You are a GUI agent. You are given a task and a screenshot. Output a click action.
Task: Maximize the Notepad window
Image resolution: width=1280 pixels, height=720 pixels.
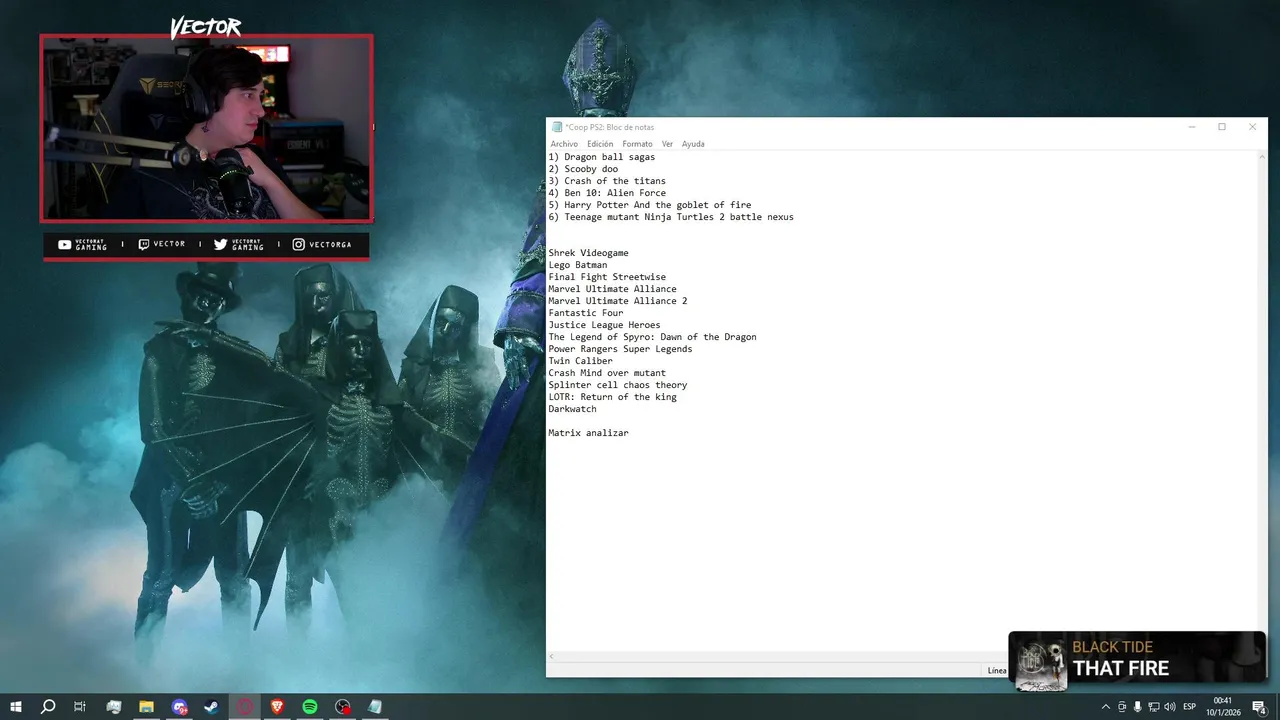[x=1222, y=127]
